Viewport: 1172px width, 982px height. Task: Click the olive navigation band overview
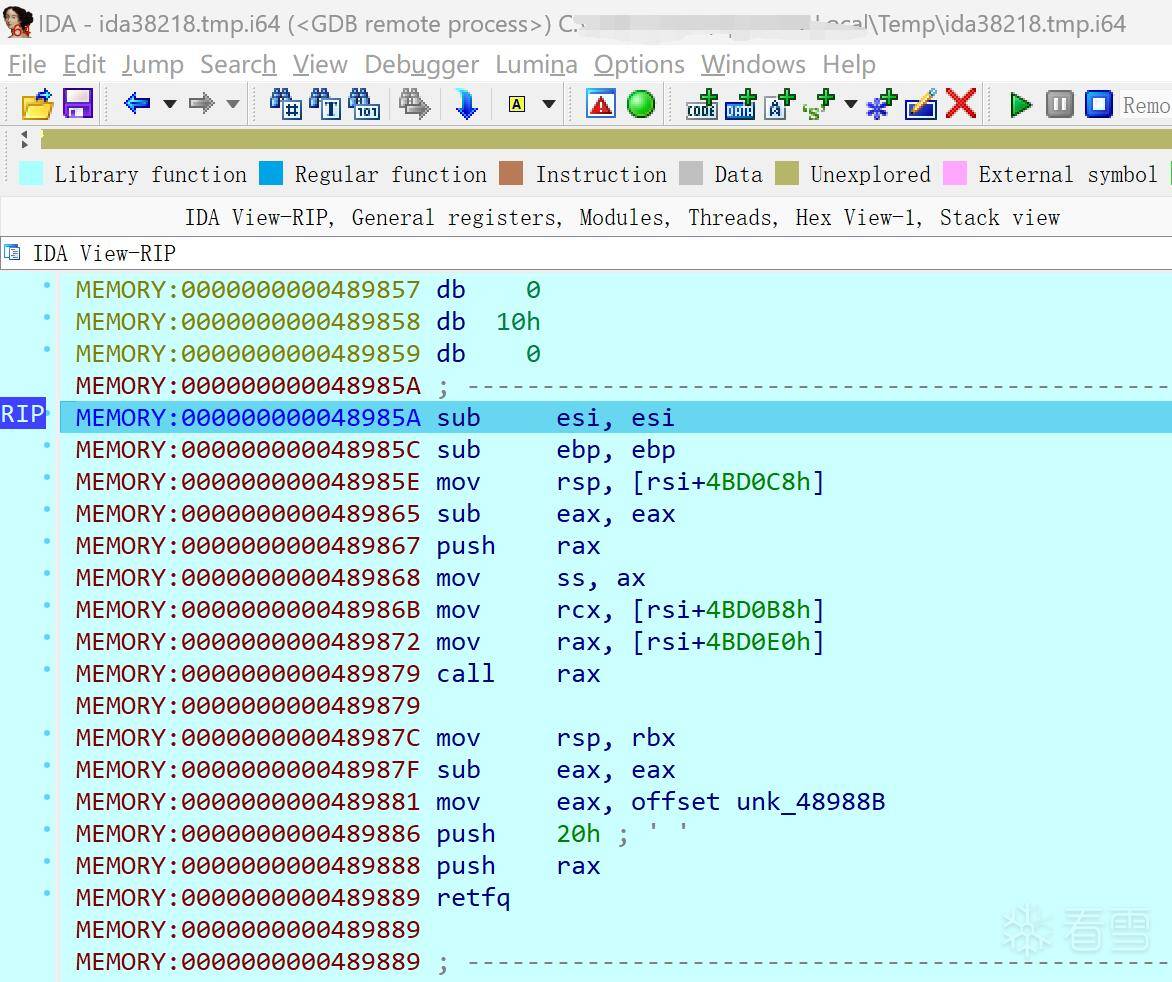(606, 139)
